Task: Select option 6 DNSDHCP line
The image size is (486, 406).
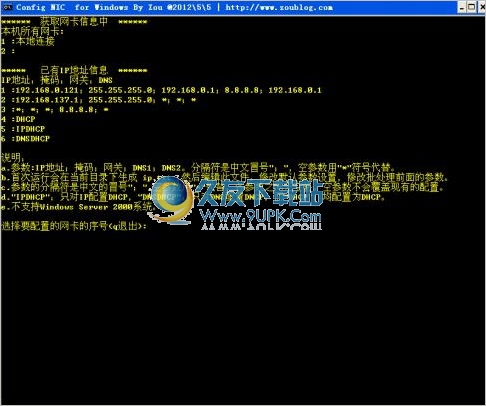Action: tap(26, 139)
